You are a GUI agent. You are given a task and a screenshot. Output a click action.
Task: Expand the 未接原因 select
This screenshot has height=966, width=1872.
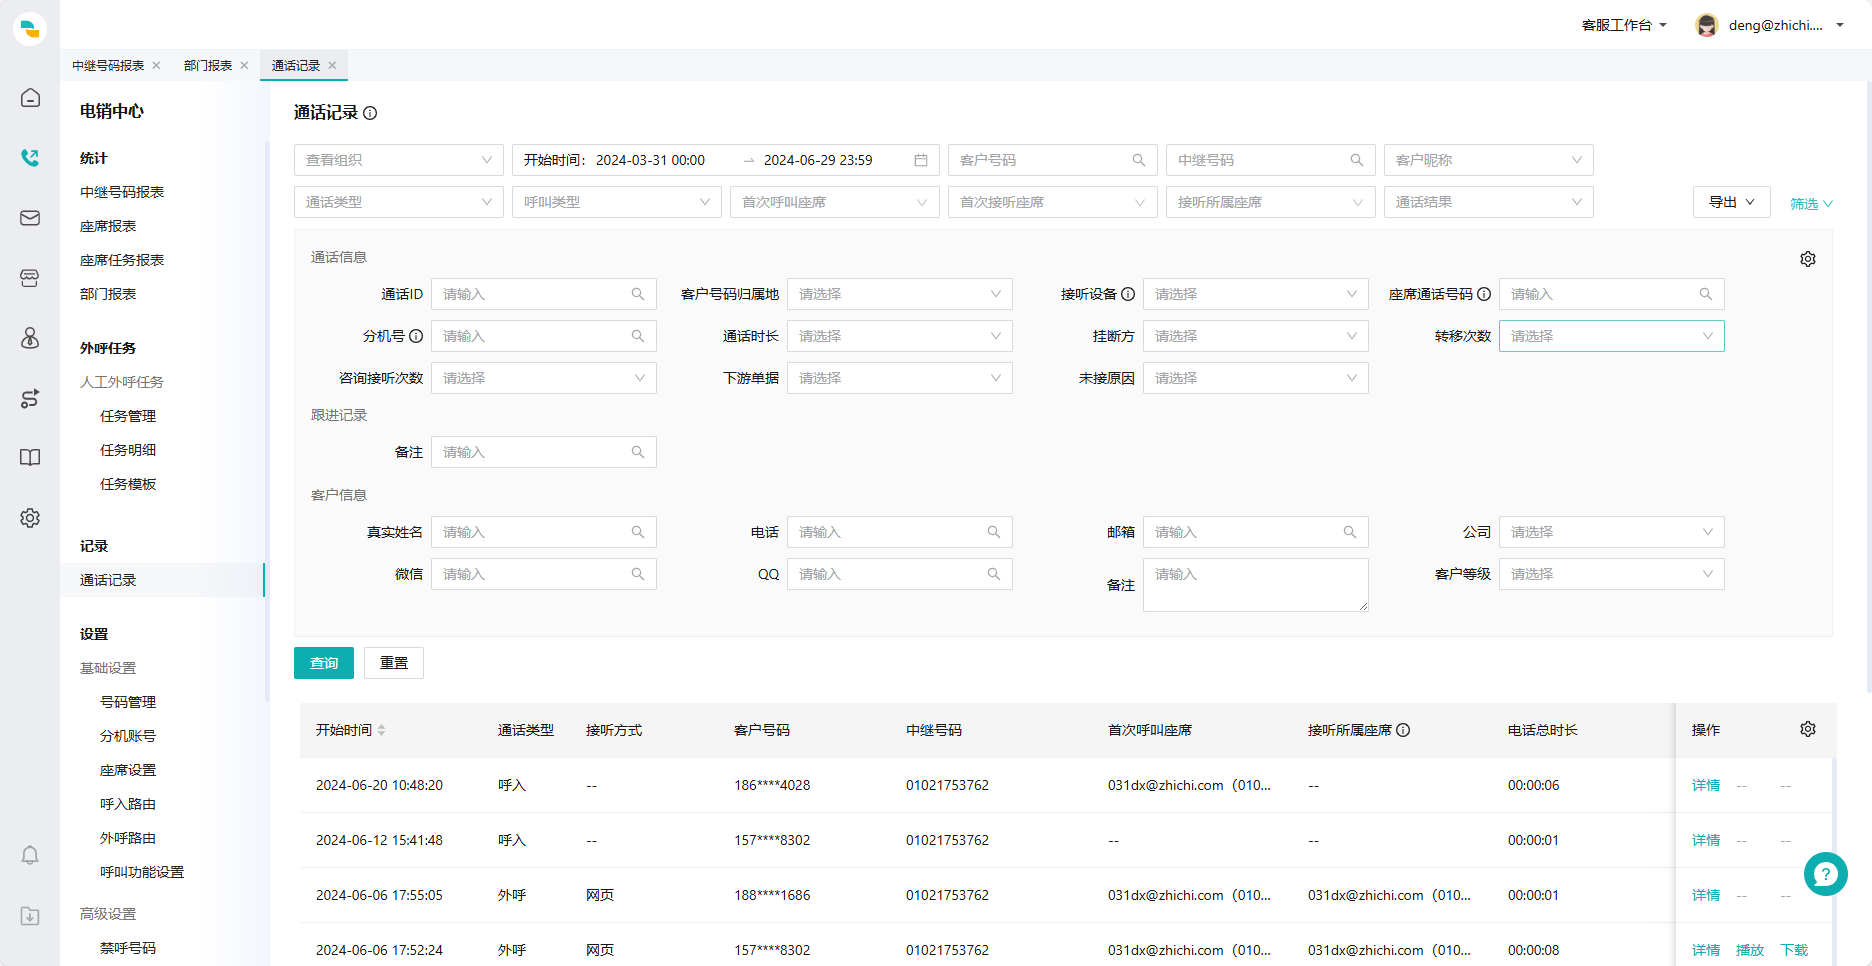pos(1256,378)
